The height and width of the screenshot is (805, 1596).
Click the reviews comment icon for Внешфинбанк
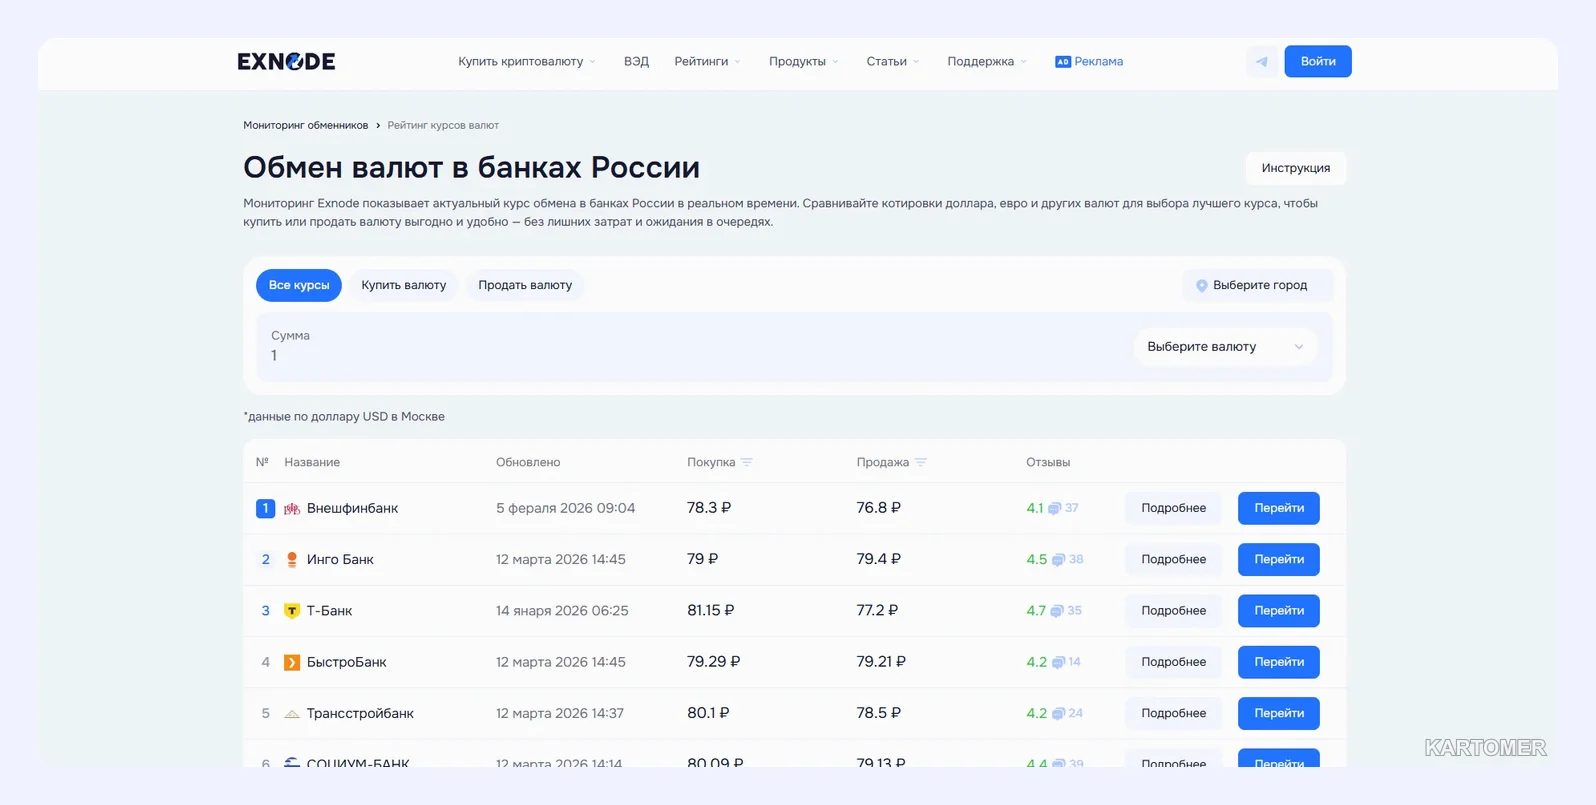pos(1054,509)
